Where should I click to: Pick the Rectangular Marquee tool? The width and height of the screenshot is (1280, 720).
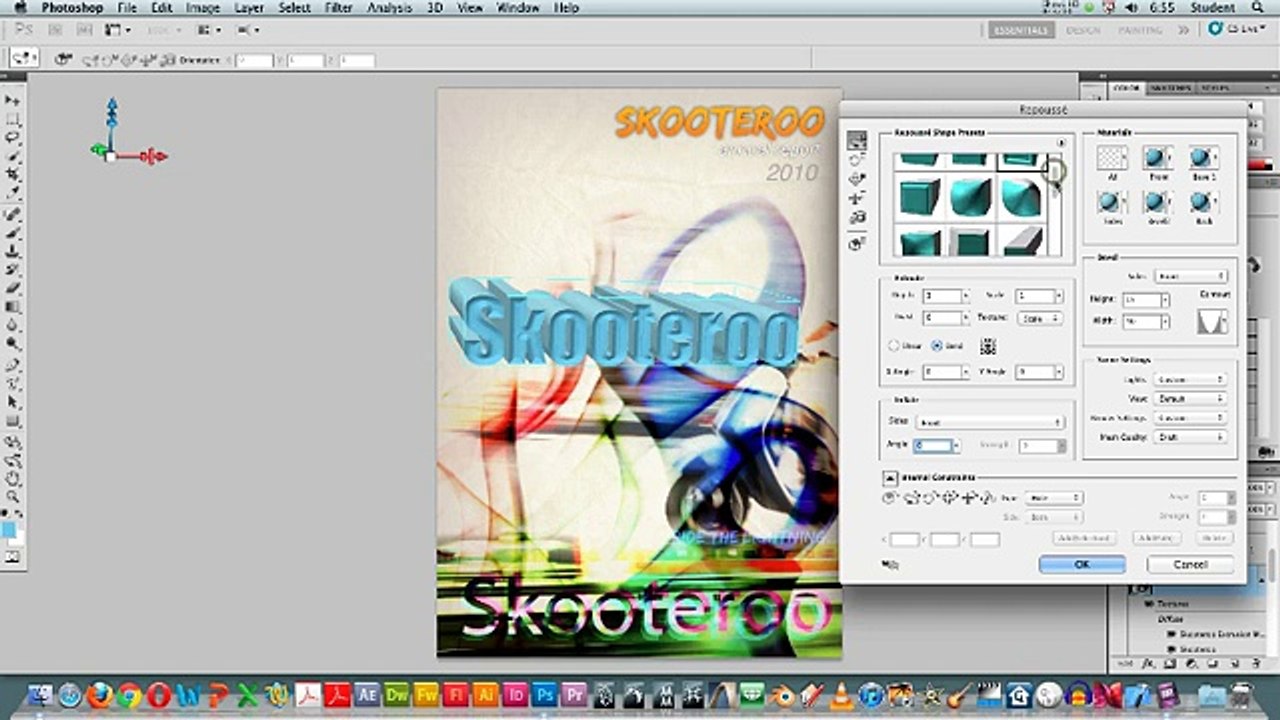(x=13, y=120)
